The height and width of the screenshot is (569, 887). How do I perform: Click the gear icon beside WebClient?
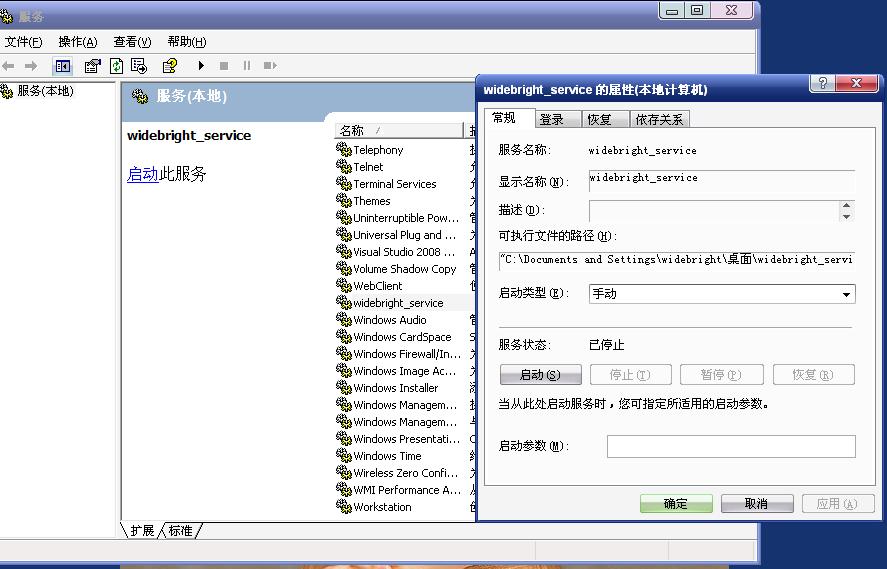pyautogui.click(x=344, y=285)
